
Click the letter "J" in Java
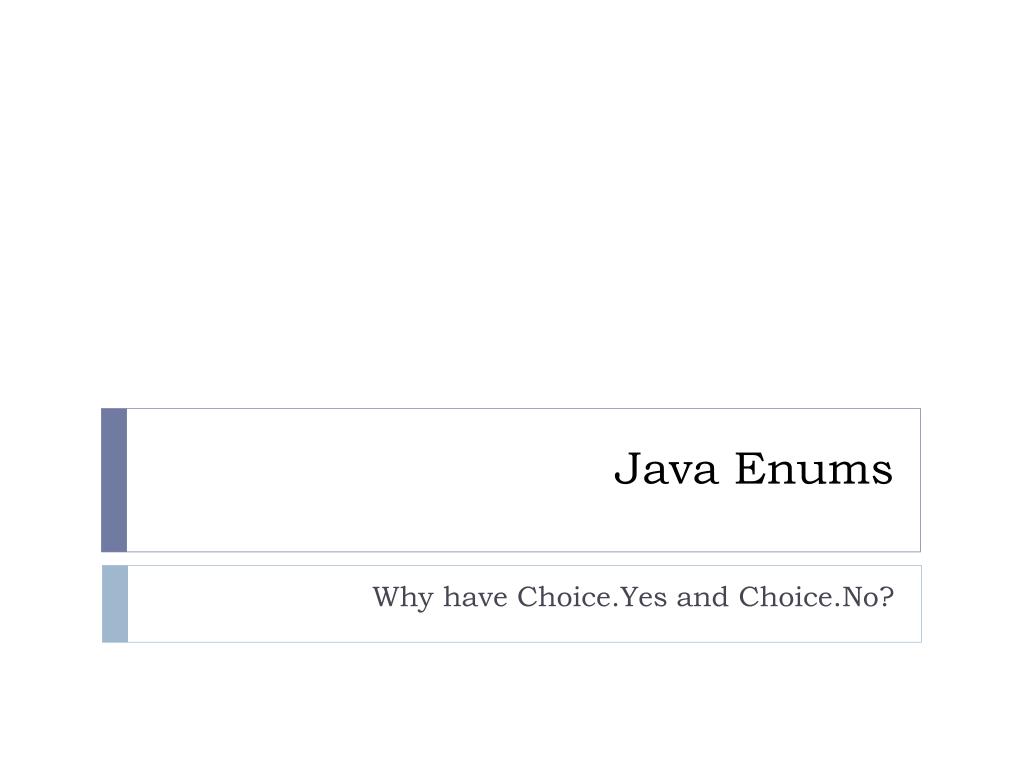(626, 469)
